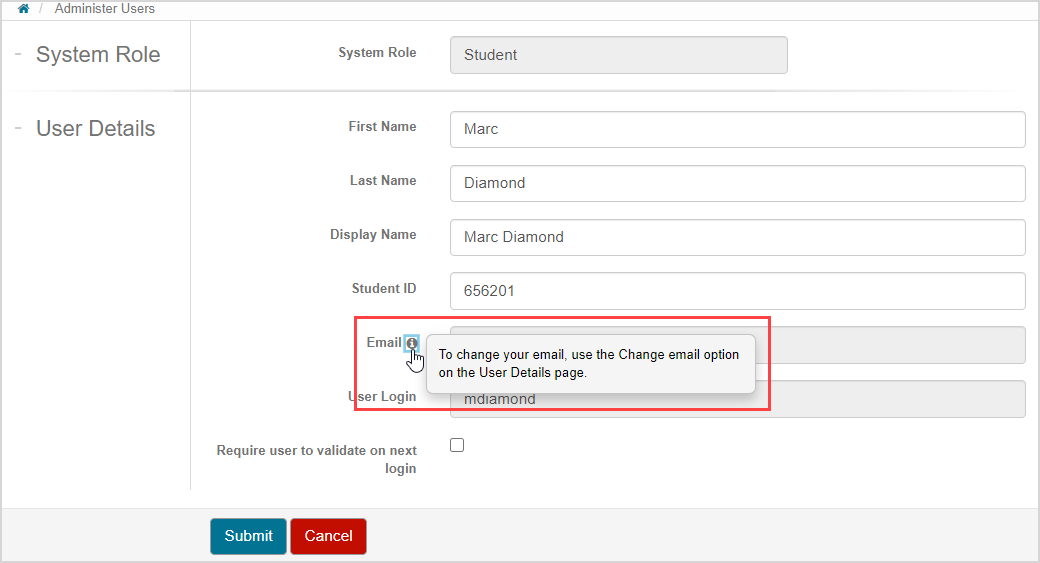Image resolution: width=1040 pixels, height=563 pixels.
Task: Click the Require user to validate label
Action: [317, 459]
